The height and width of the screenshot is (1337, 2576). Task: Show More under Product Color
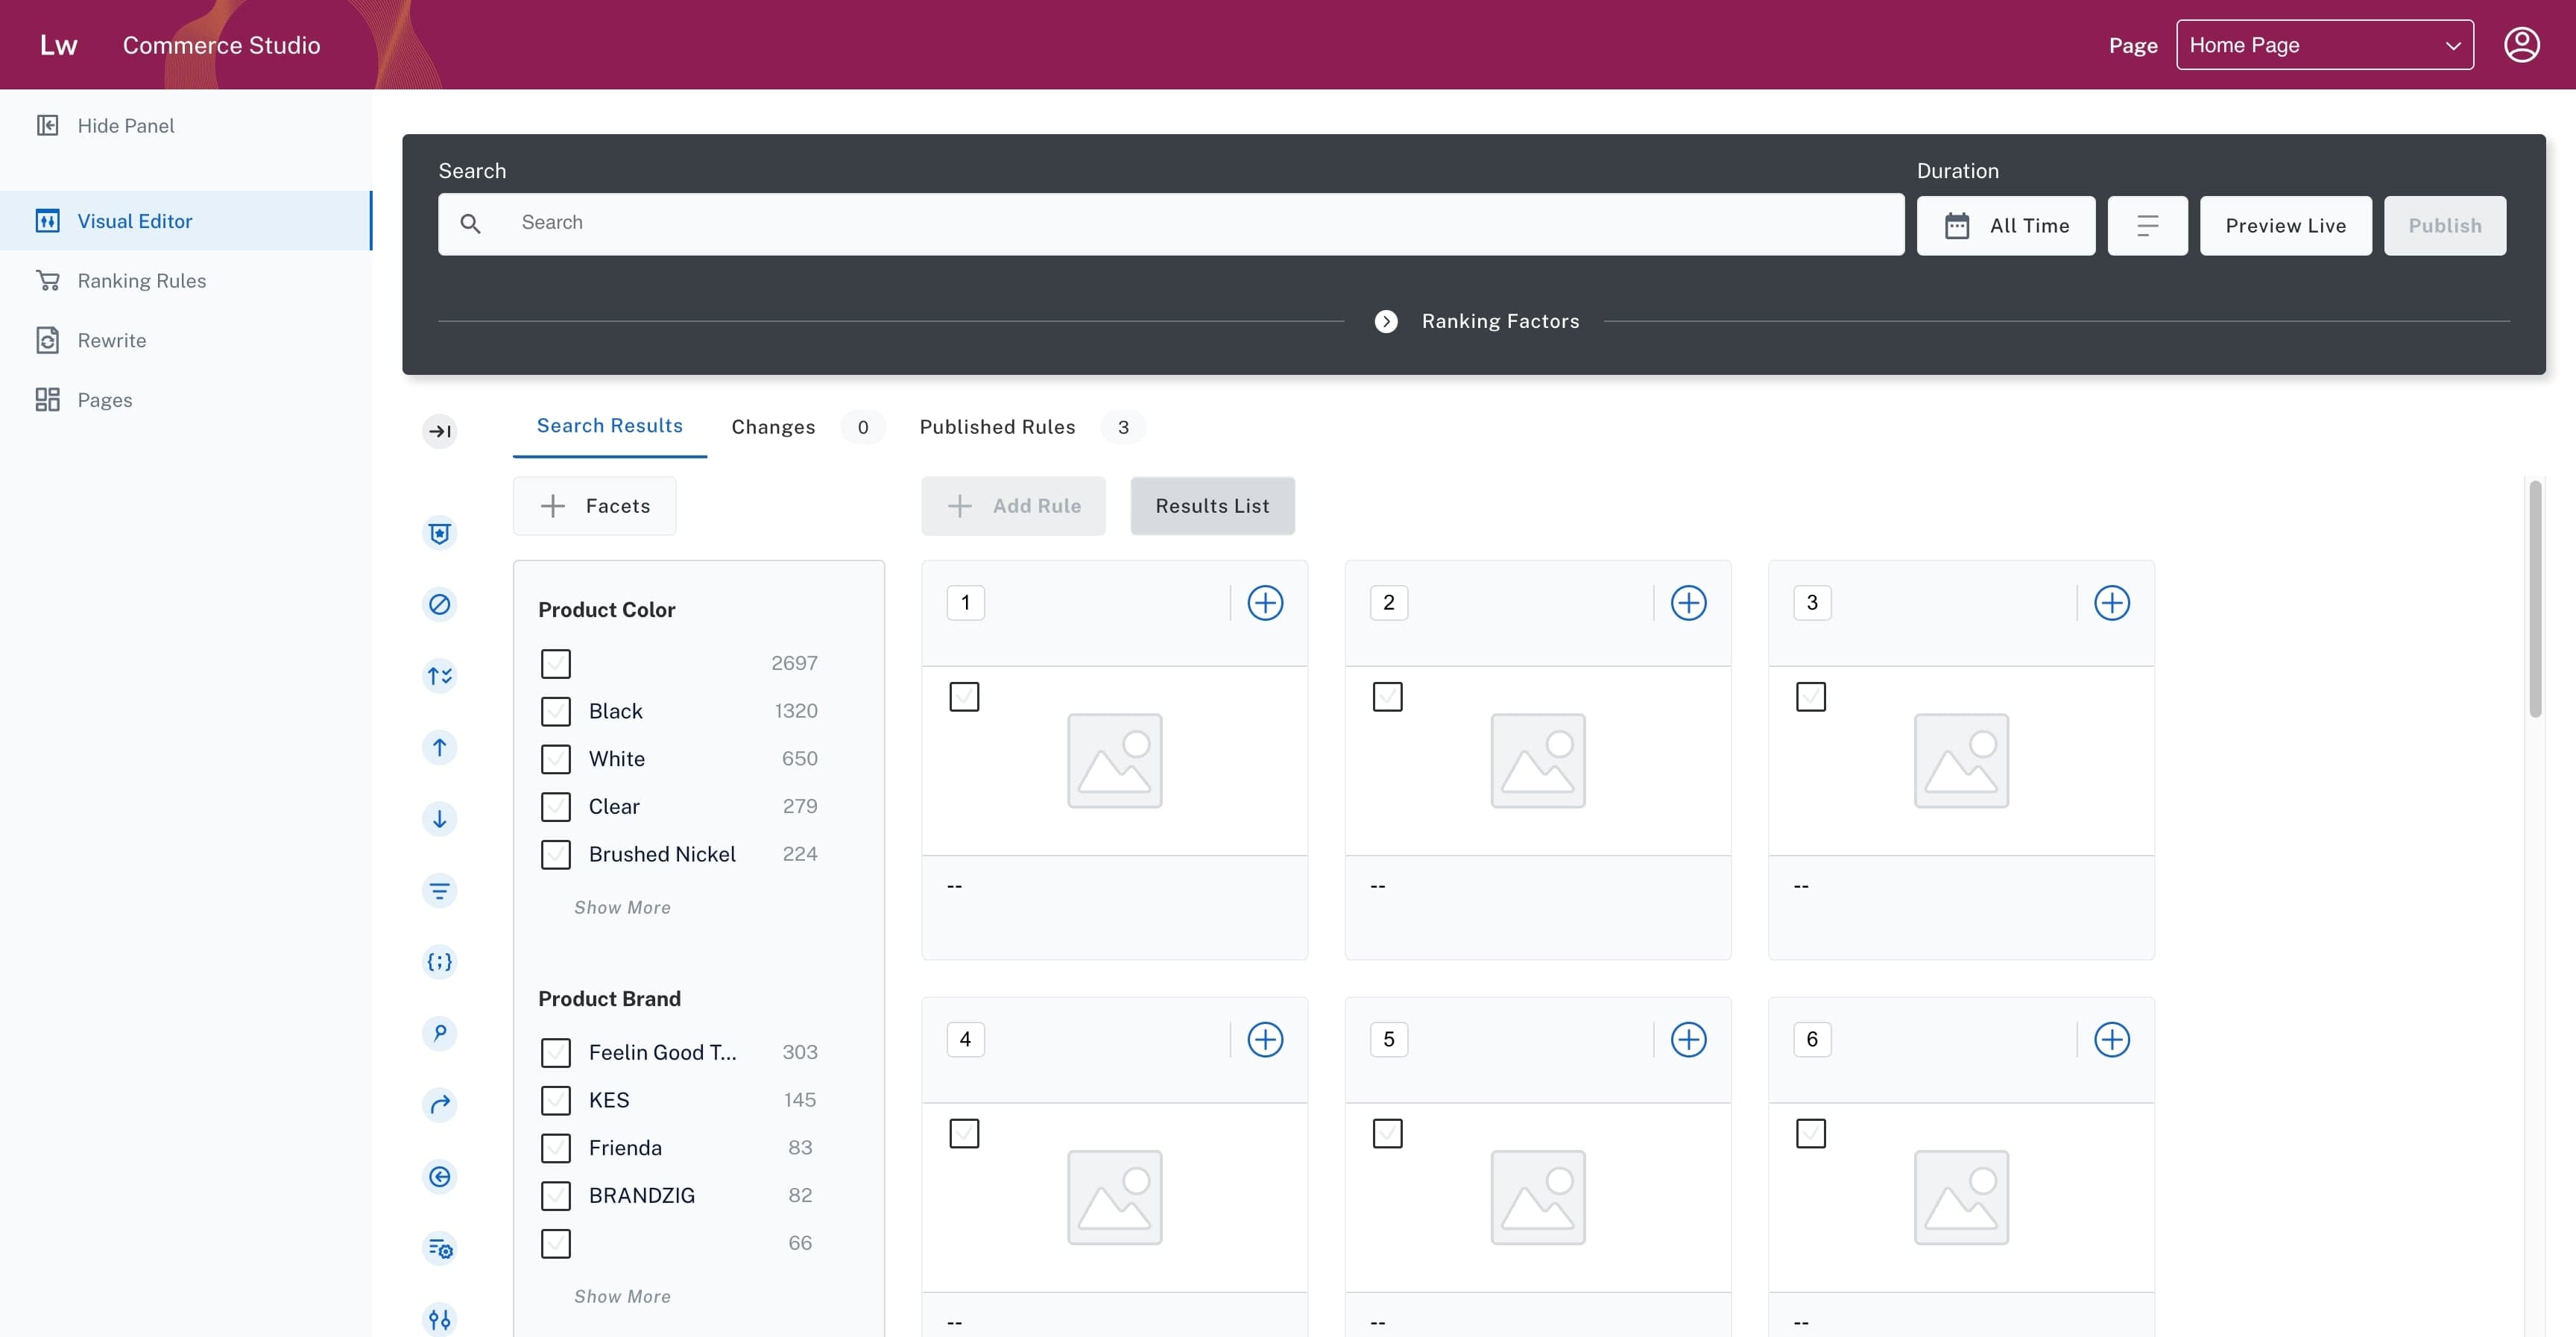pyautogui.click(x=622, y=908)
